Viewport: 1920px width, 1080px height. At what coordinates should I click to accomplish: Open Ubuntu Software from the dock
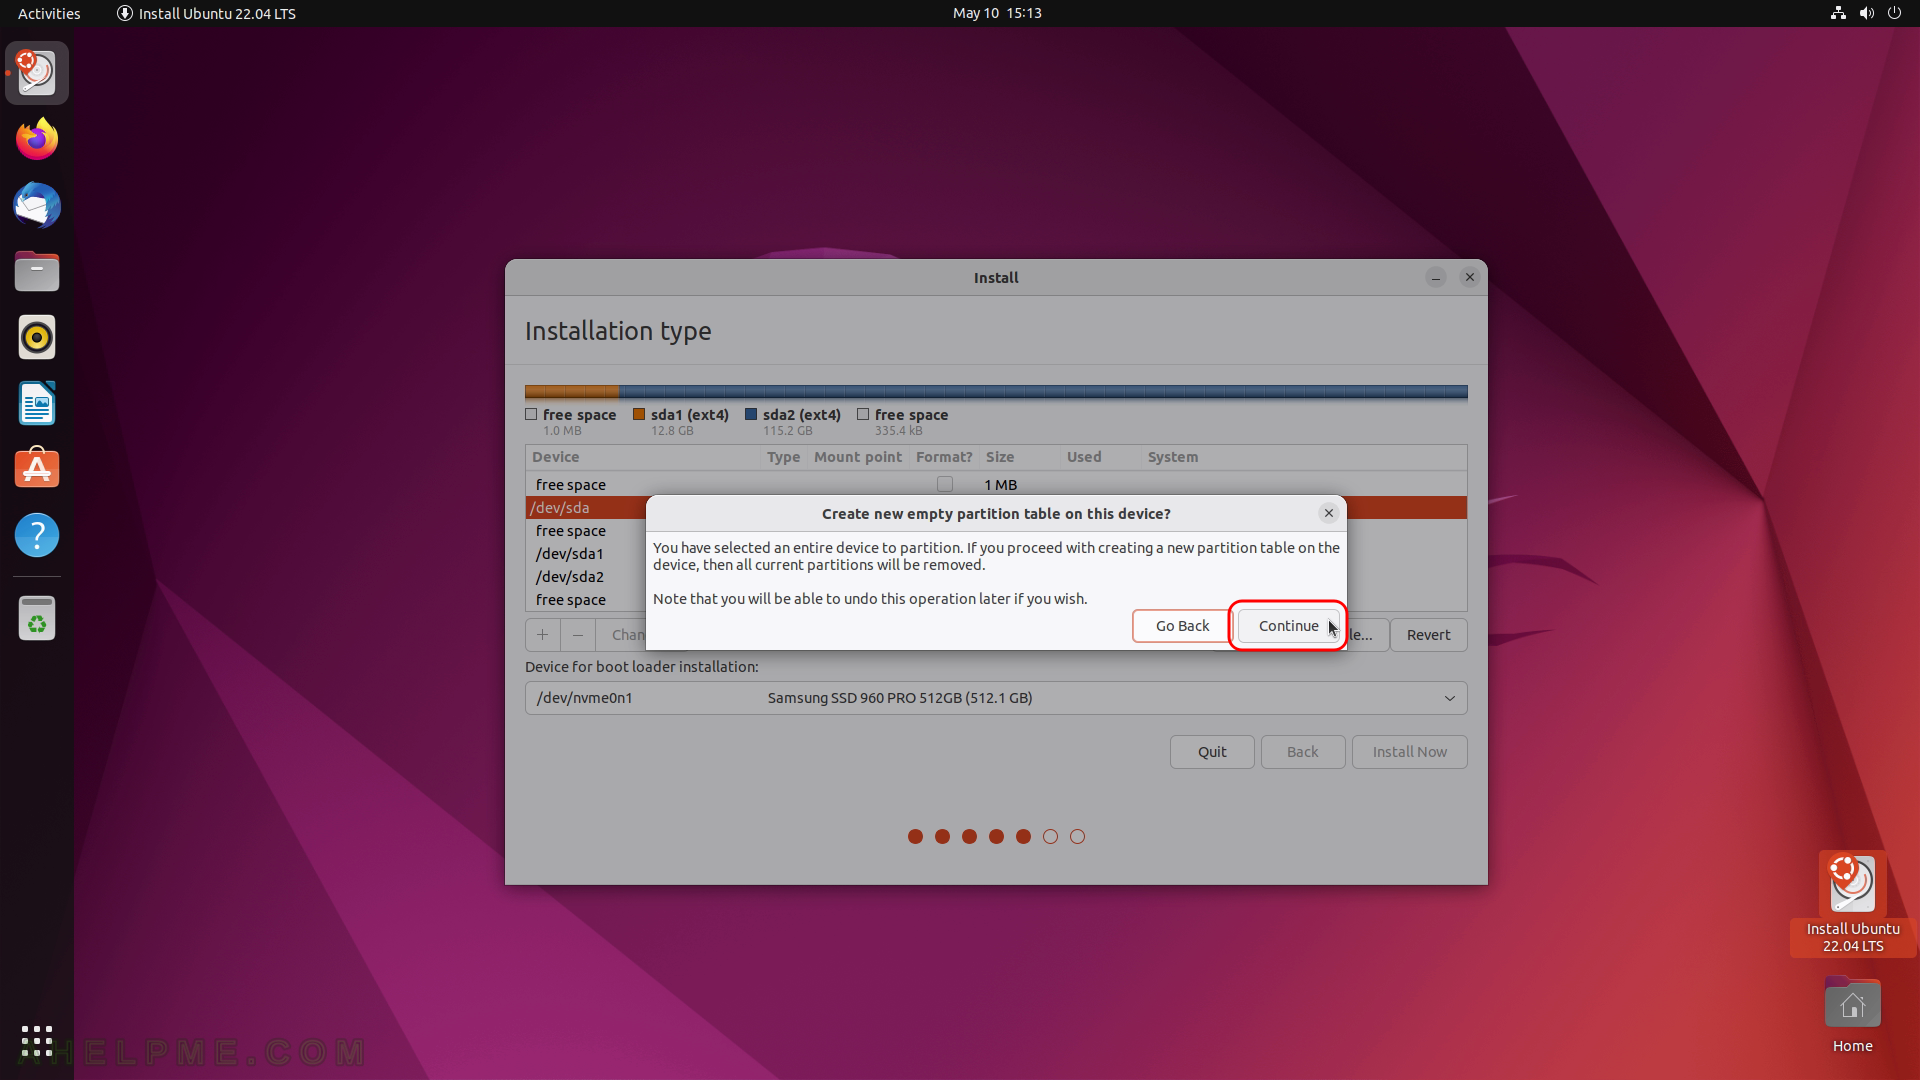tap(37, 469)
